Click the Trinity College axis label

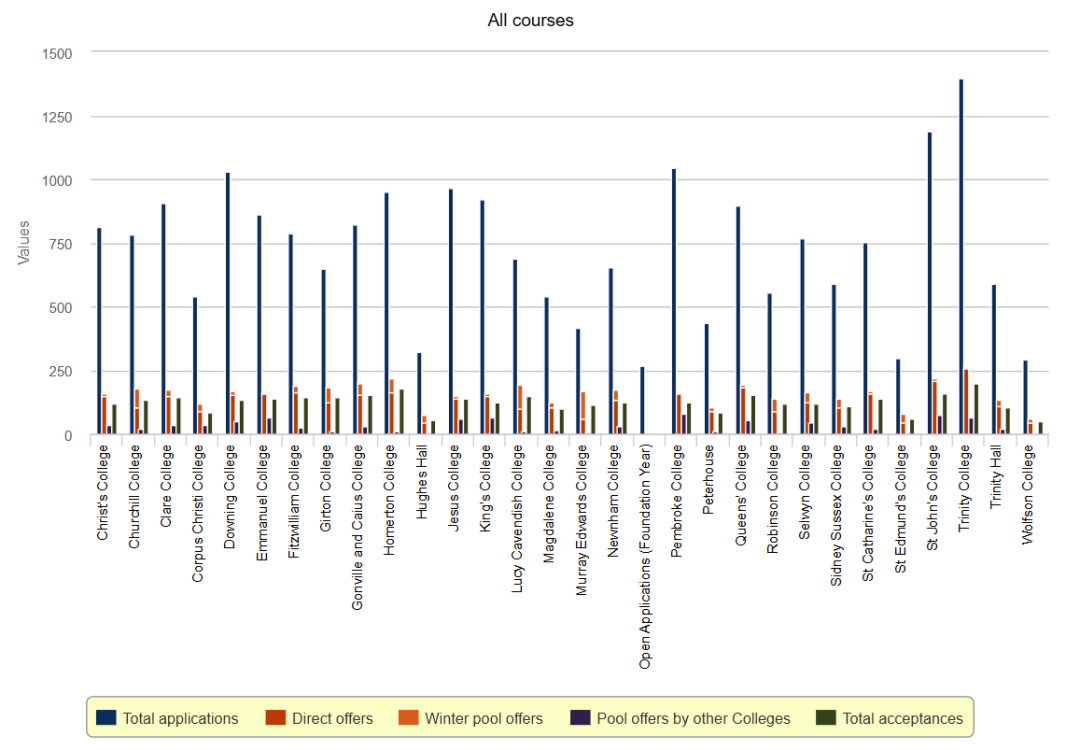tap(964, 488)
